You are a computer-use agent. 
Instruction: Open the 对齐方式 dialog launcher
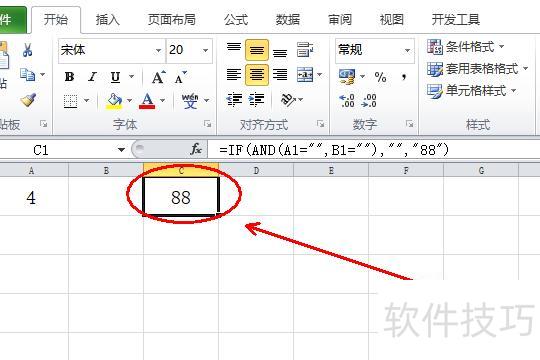click(320, 123)
